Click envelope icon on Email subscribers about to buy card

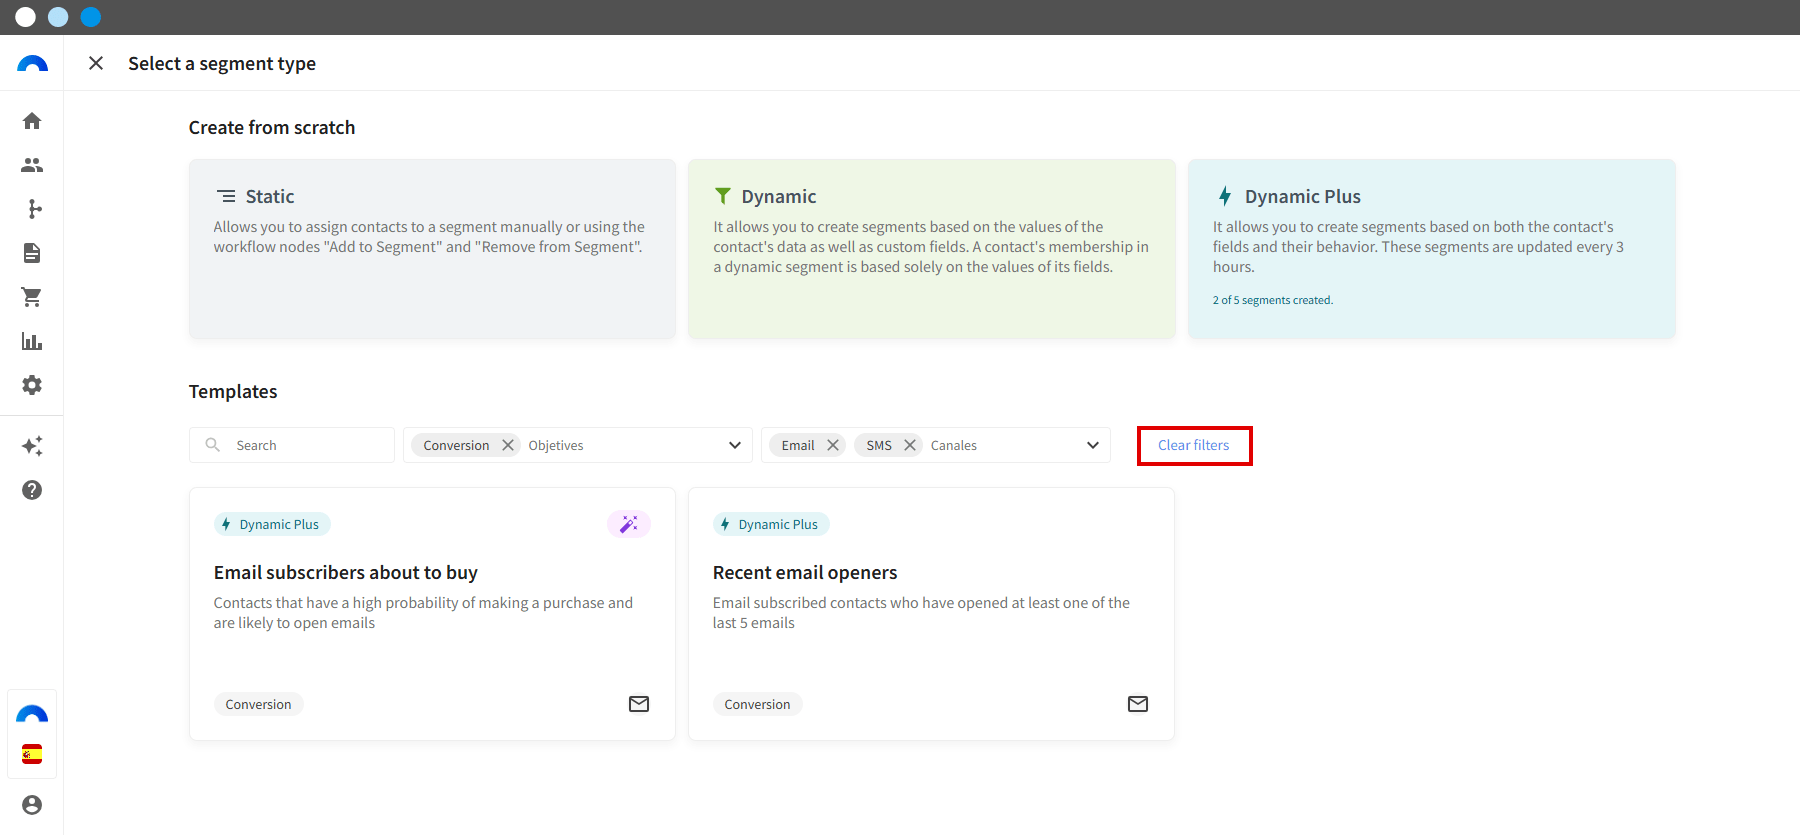click(x=639, y=704)
